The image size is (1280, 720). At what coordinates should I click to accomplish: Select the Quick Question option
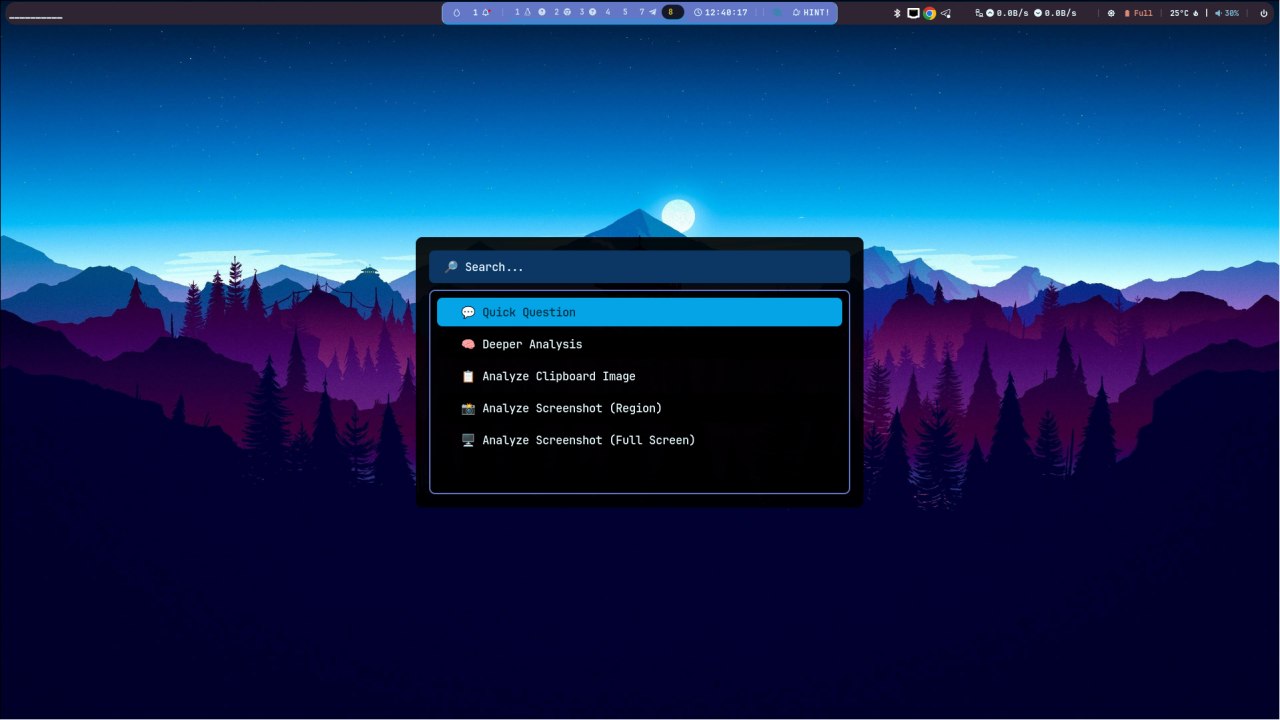[x=639, y=312]
